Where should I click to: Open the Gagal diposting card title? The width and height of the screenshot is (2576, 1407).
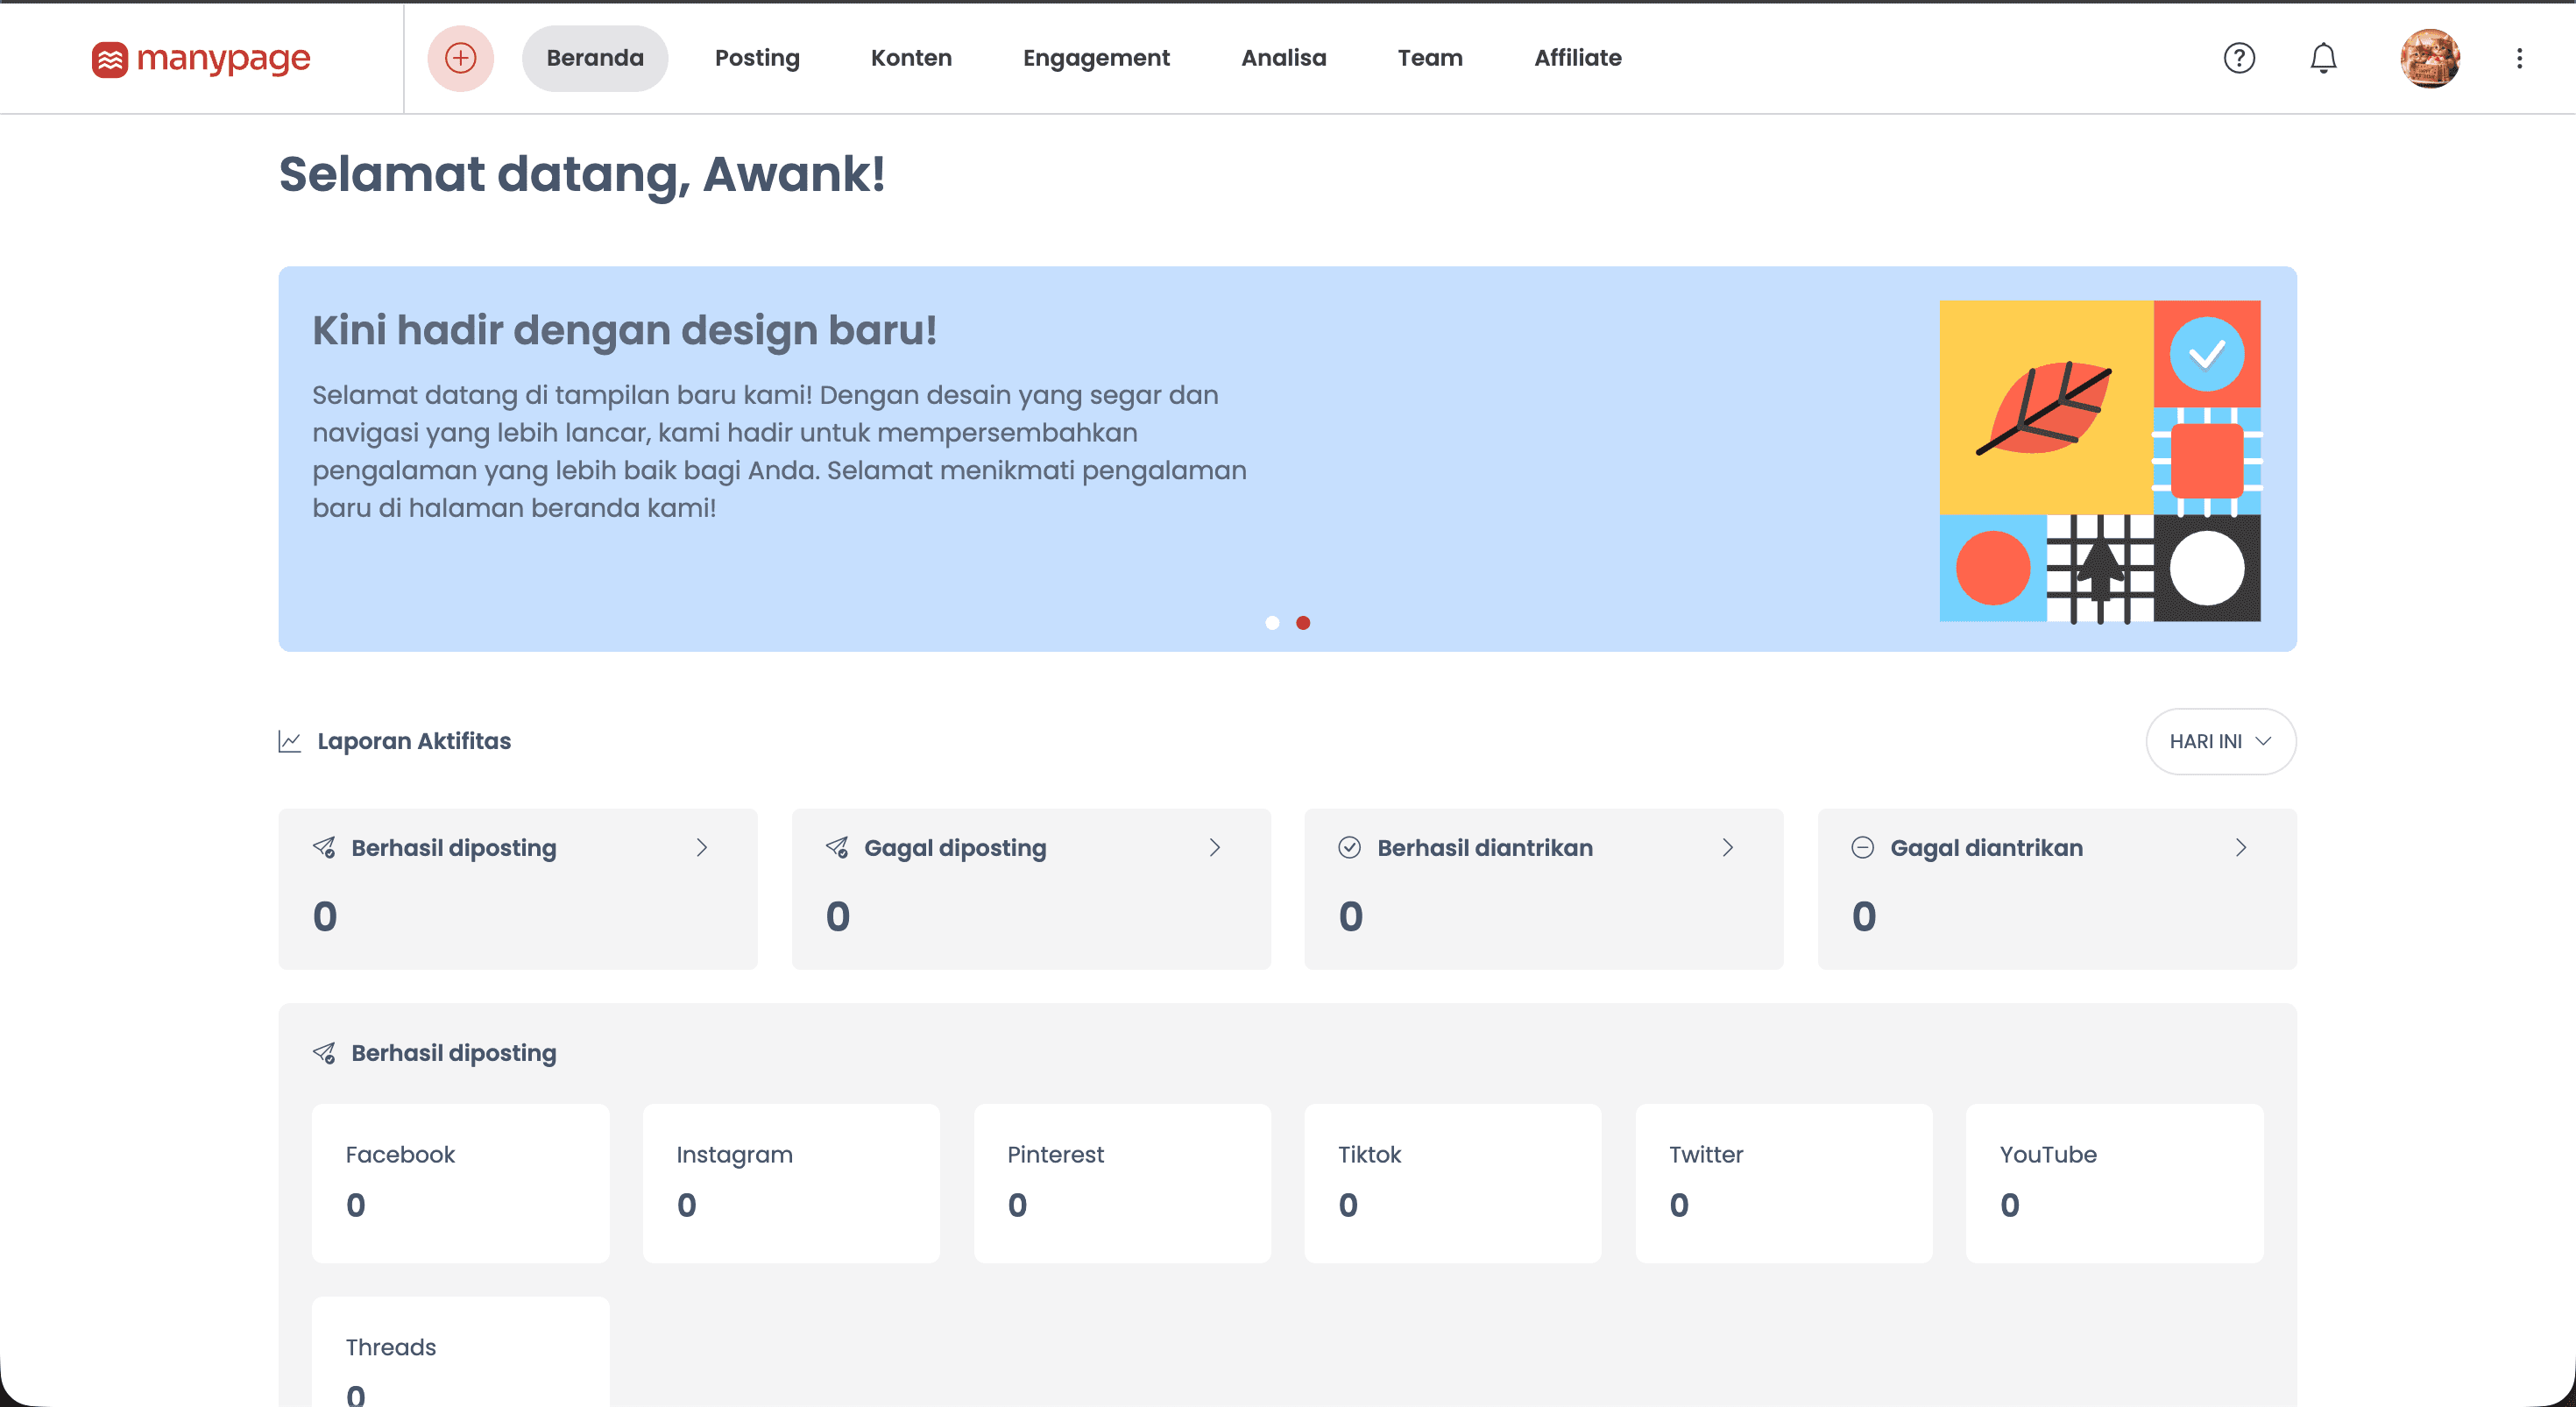point(955,848)
